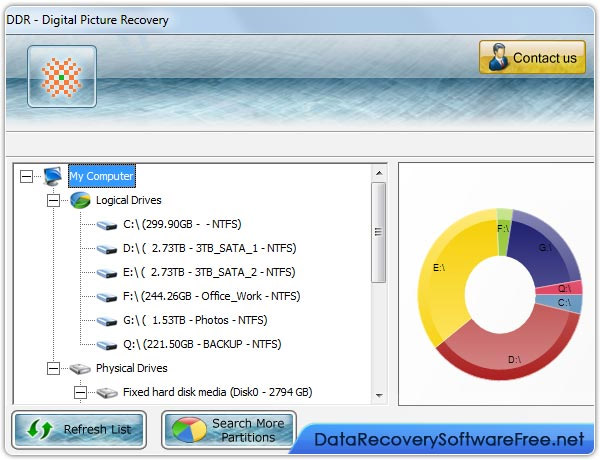600x460 pixels.
Task: Click the drive icon beside D:\ entry
Action: (x=107, y=249)
